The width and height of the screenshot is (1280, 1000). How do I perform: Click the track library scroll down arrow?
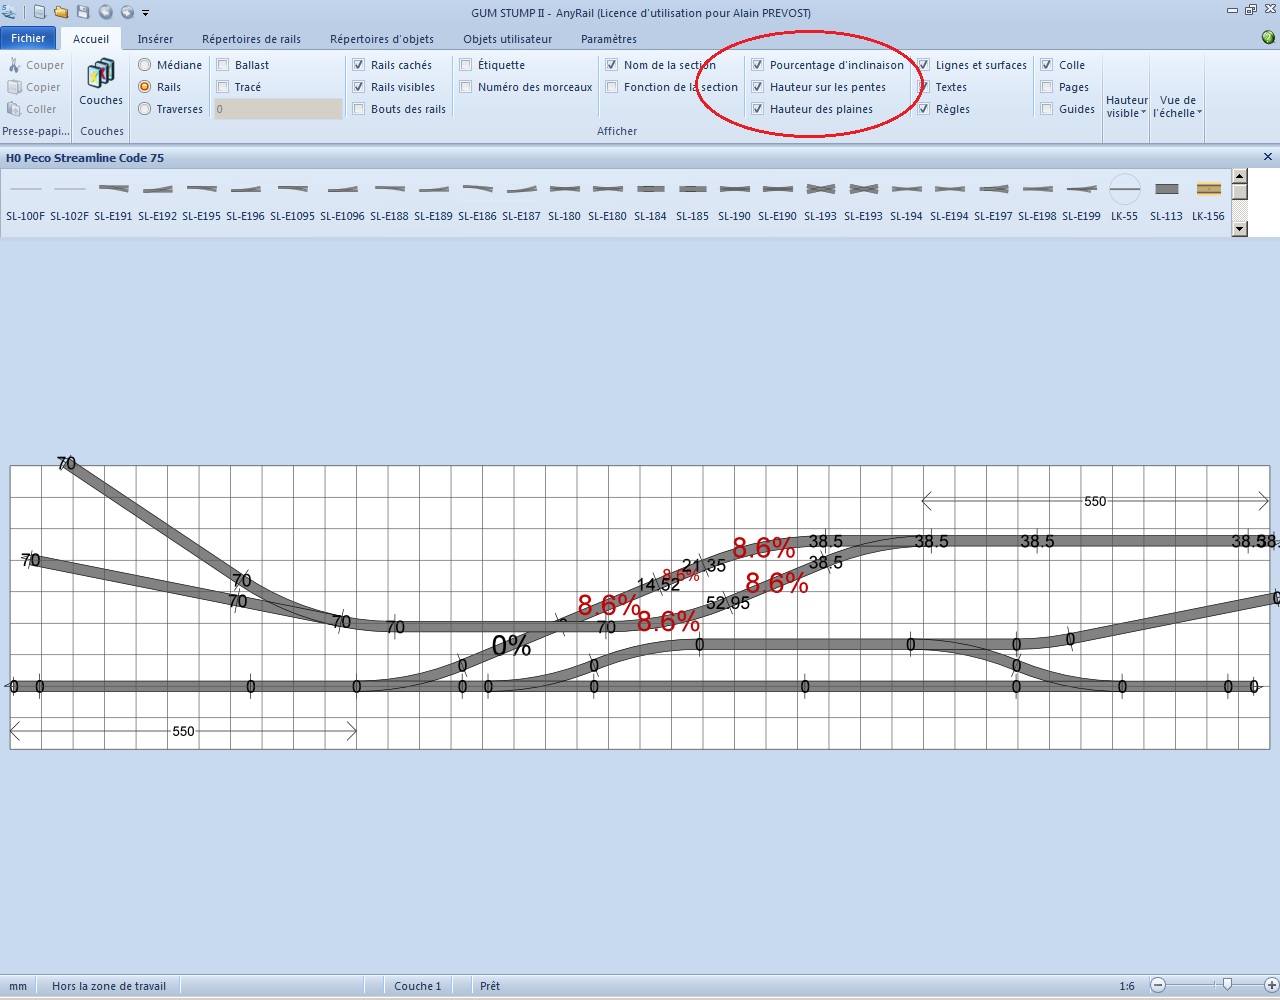coord(1240,229)
